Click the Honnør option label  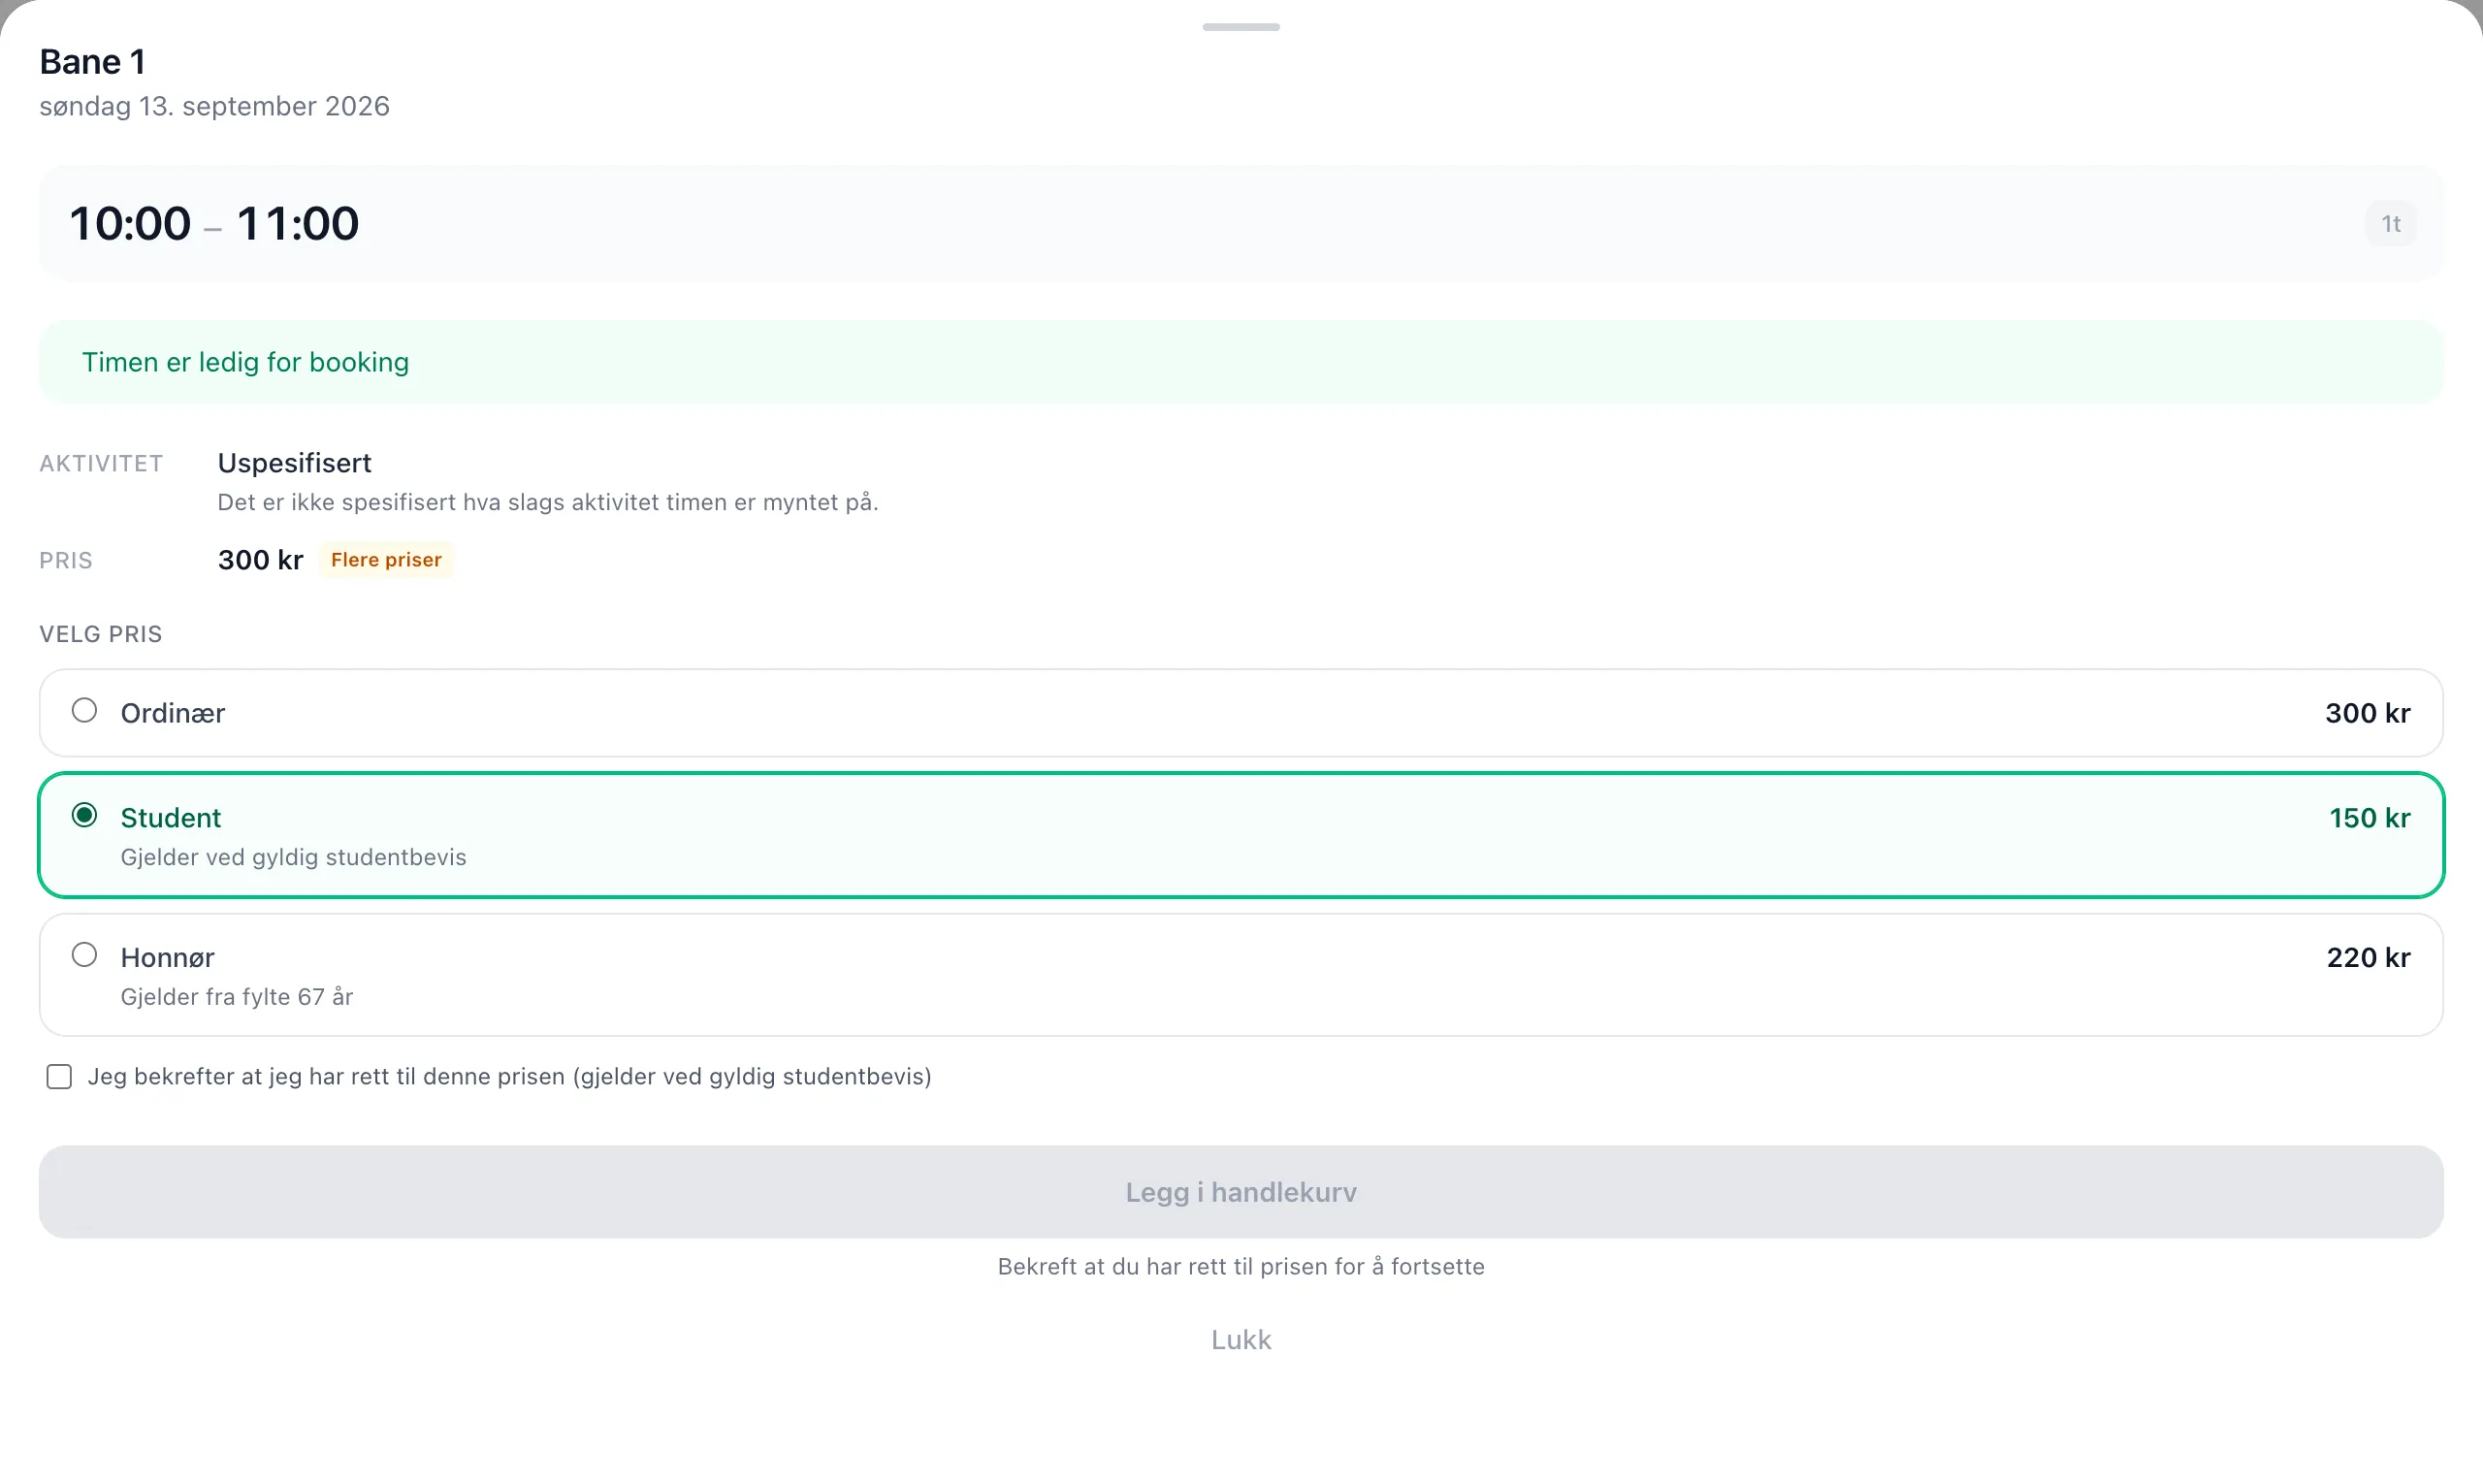[x=167, y=958]
